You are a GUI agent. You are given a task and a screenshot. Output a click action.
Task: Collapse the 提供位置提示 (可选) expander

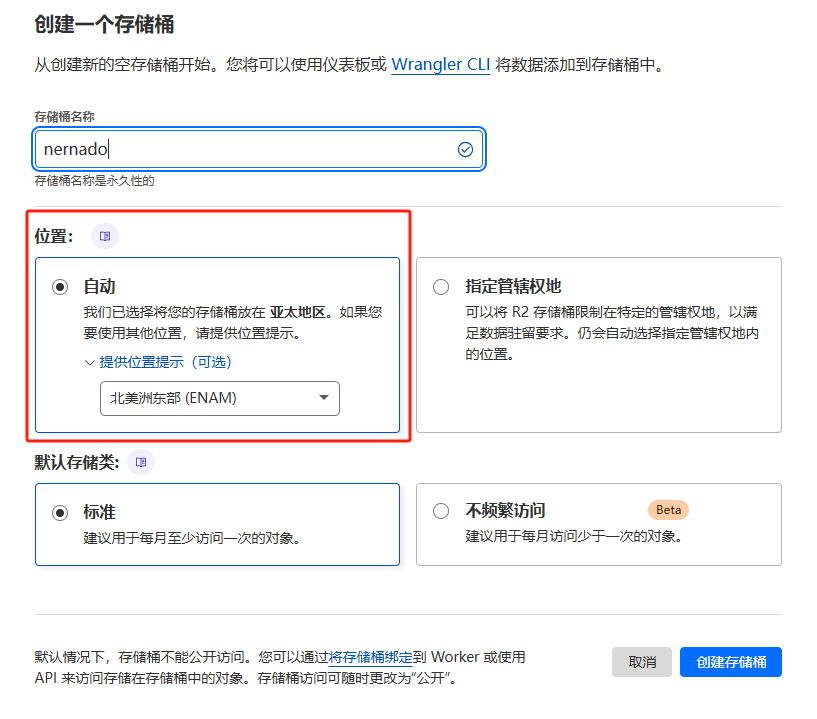point(158,362)
